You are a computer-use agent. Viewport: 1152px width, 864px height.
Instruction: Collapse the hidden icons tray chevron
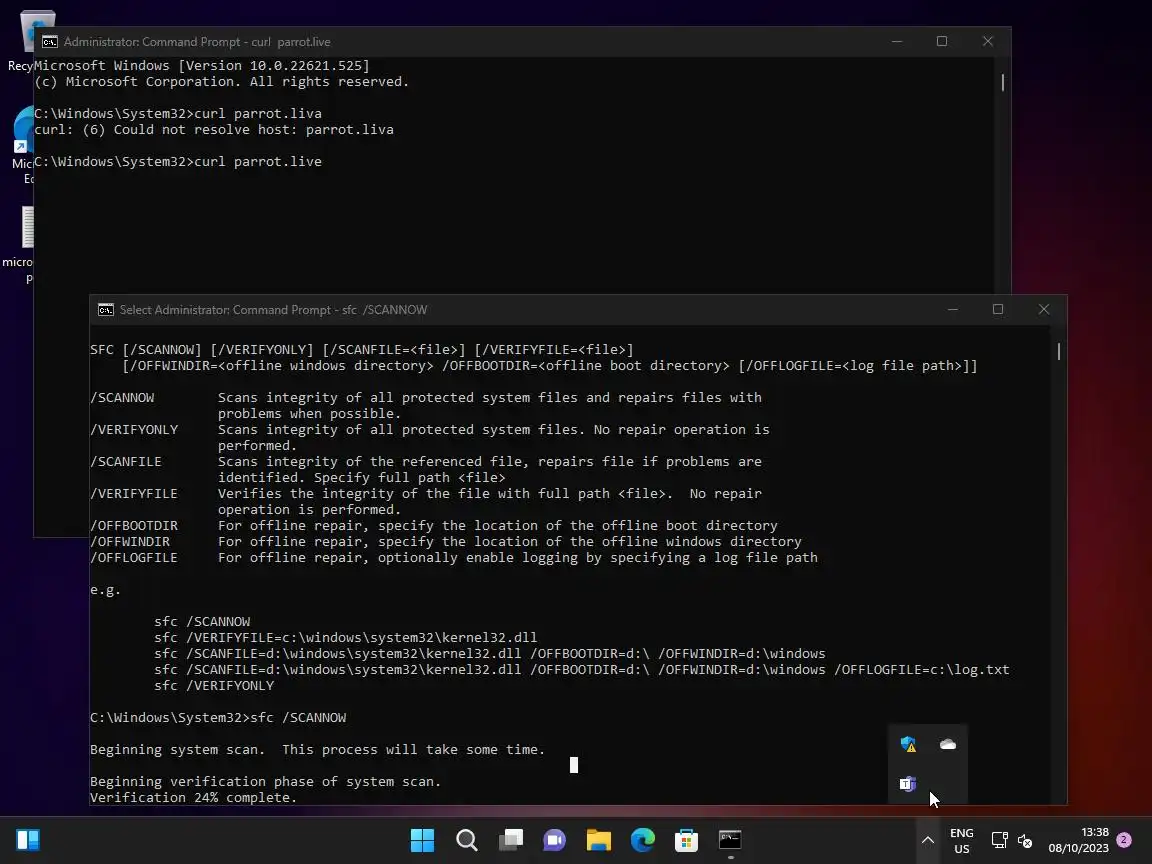coord(928,840)
